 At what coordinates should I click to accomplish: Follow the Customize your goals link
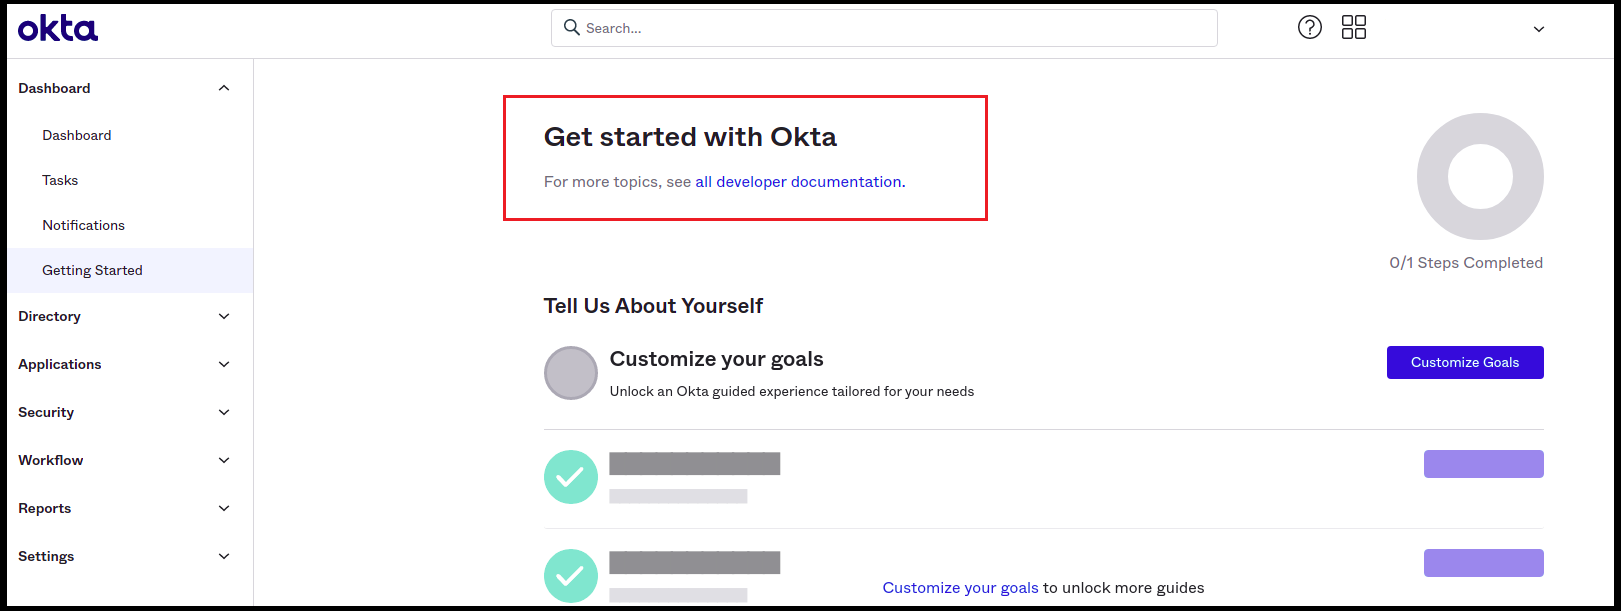(960, 587)
